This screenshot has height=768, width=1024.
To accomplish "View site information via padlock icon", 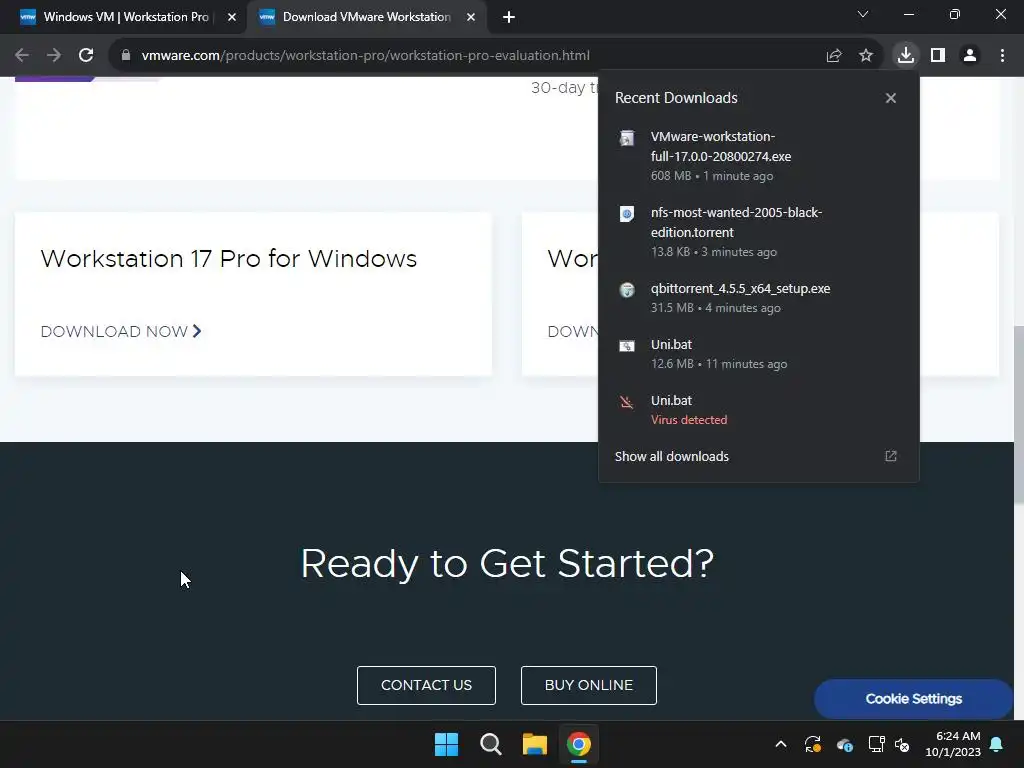I will [126, 56].
